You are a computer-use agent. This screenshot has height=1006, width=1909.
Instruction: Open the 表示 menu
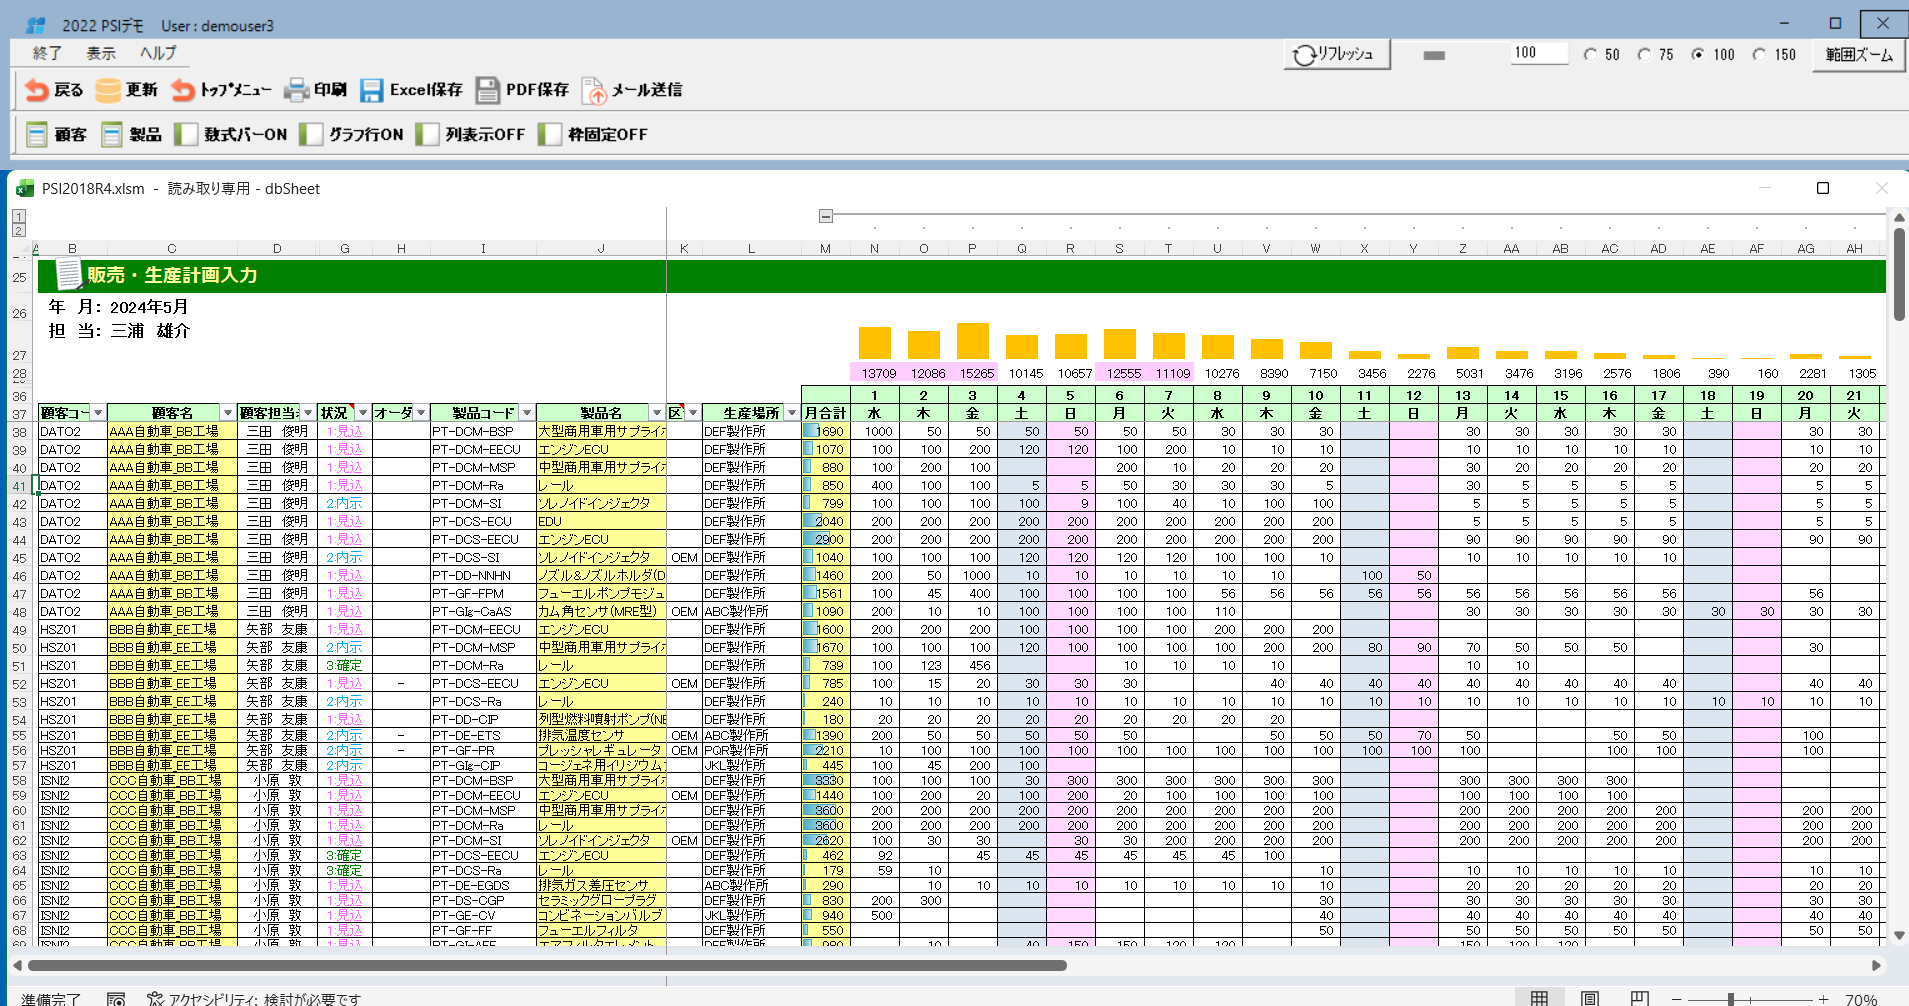(x=100, y=53)
